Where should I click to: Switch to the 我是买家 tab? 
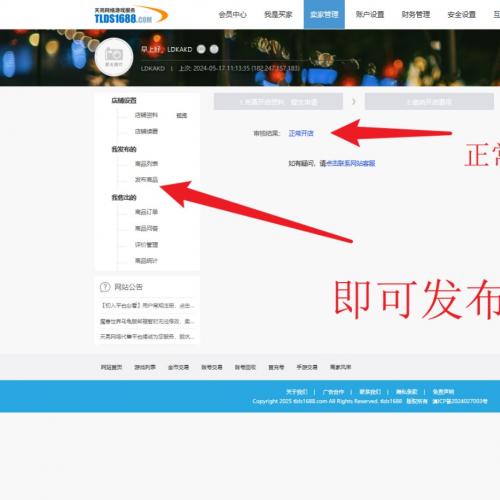pyautogui.click(x=278, y=15)
